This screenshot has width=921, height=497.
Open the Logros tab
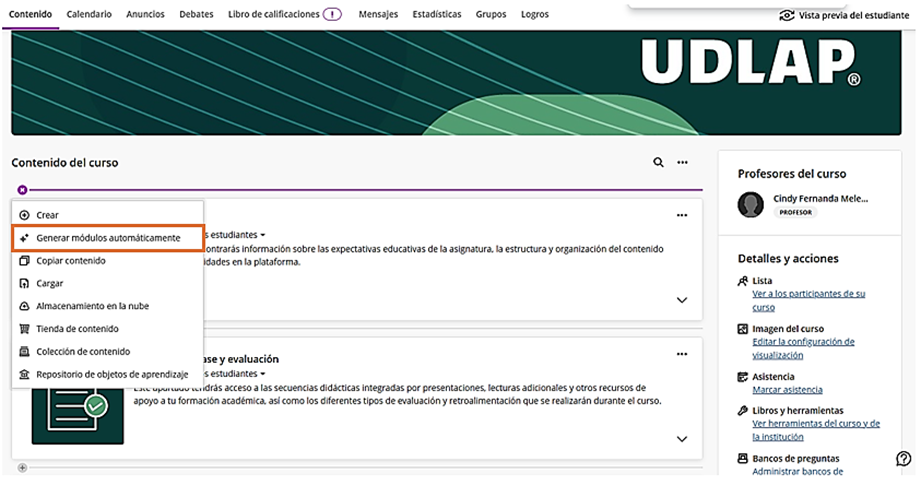click(x=535, y=14)
